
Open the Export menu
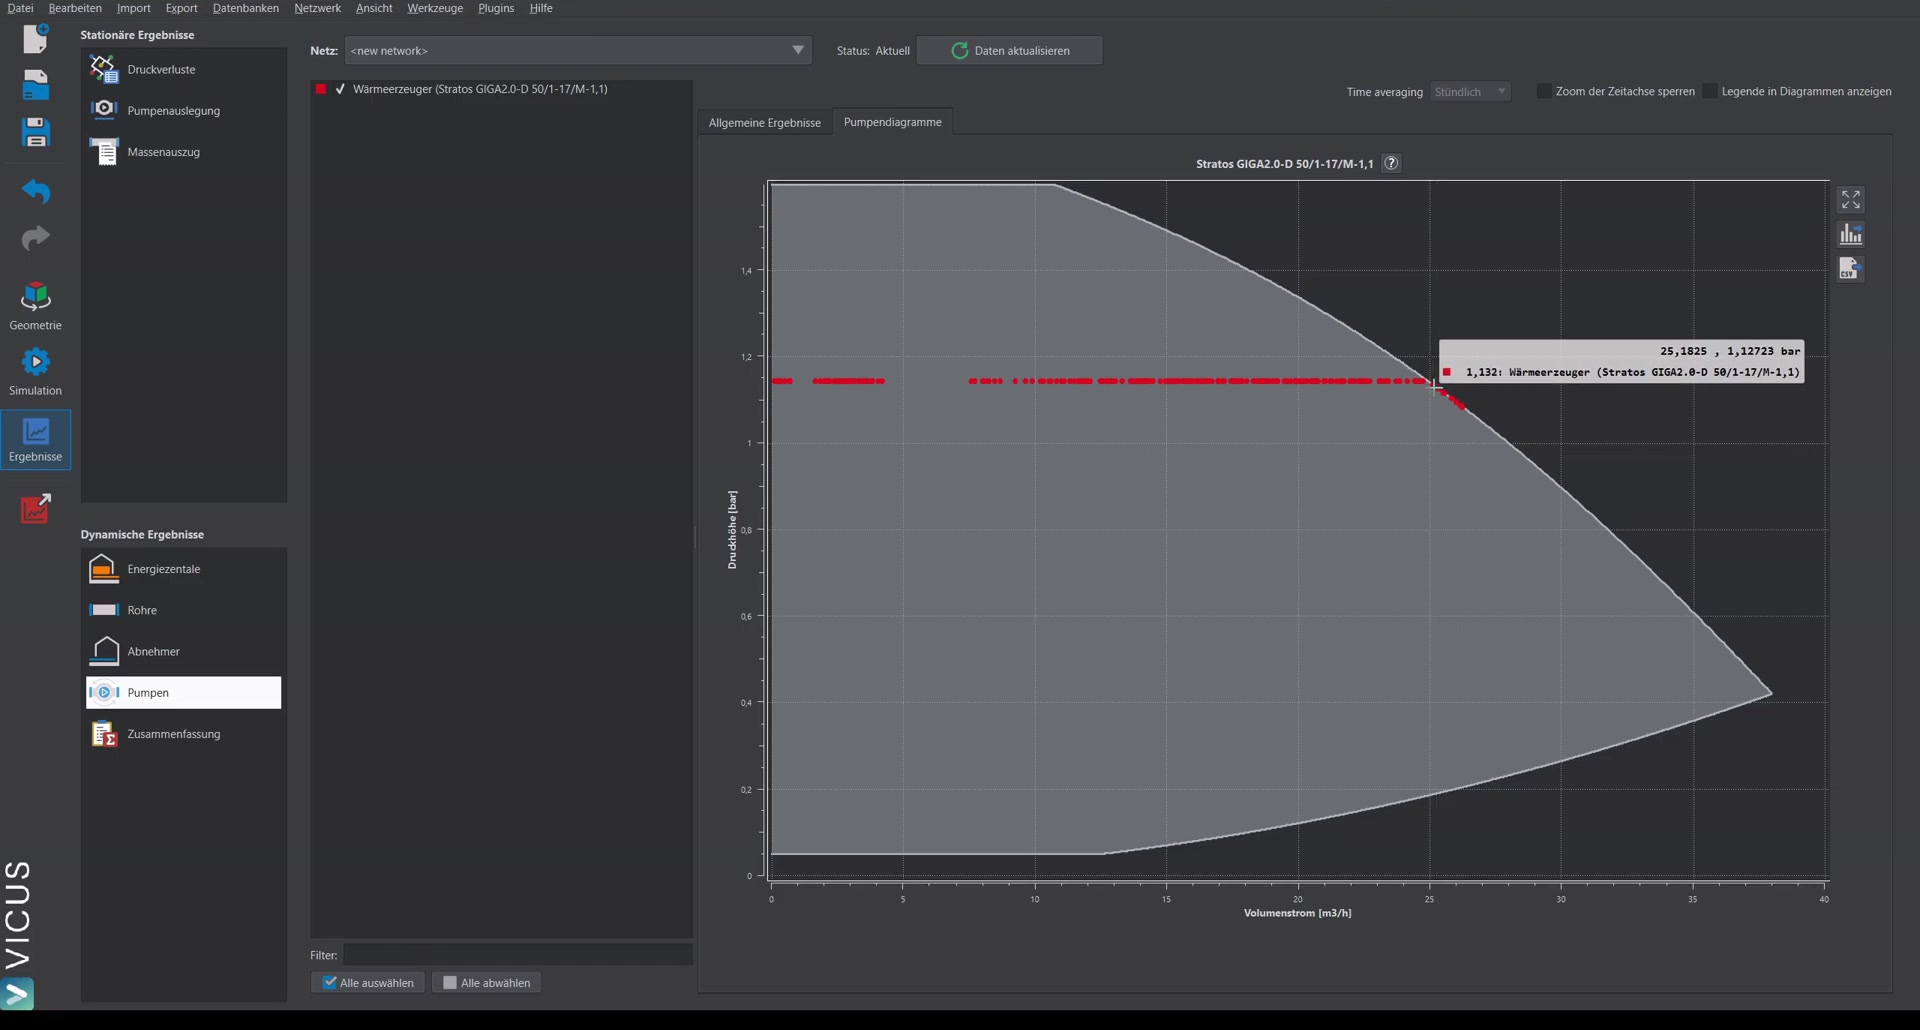[x=181, y=8]
